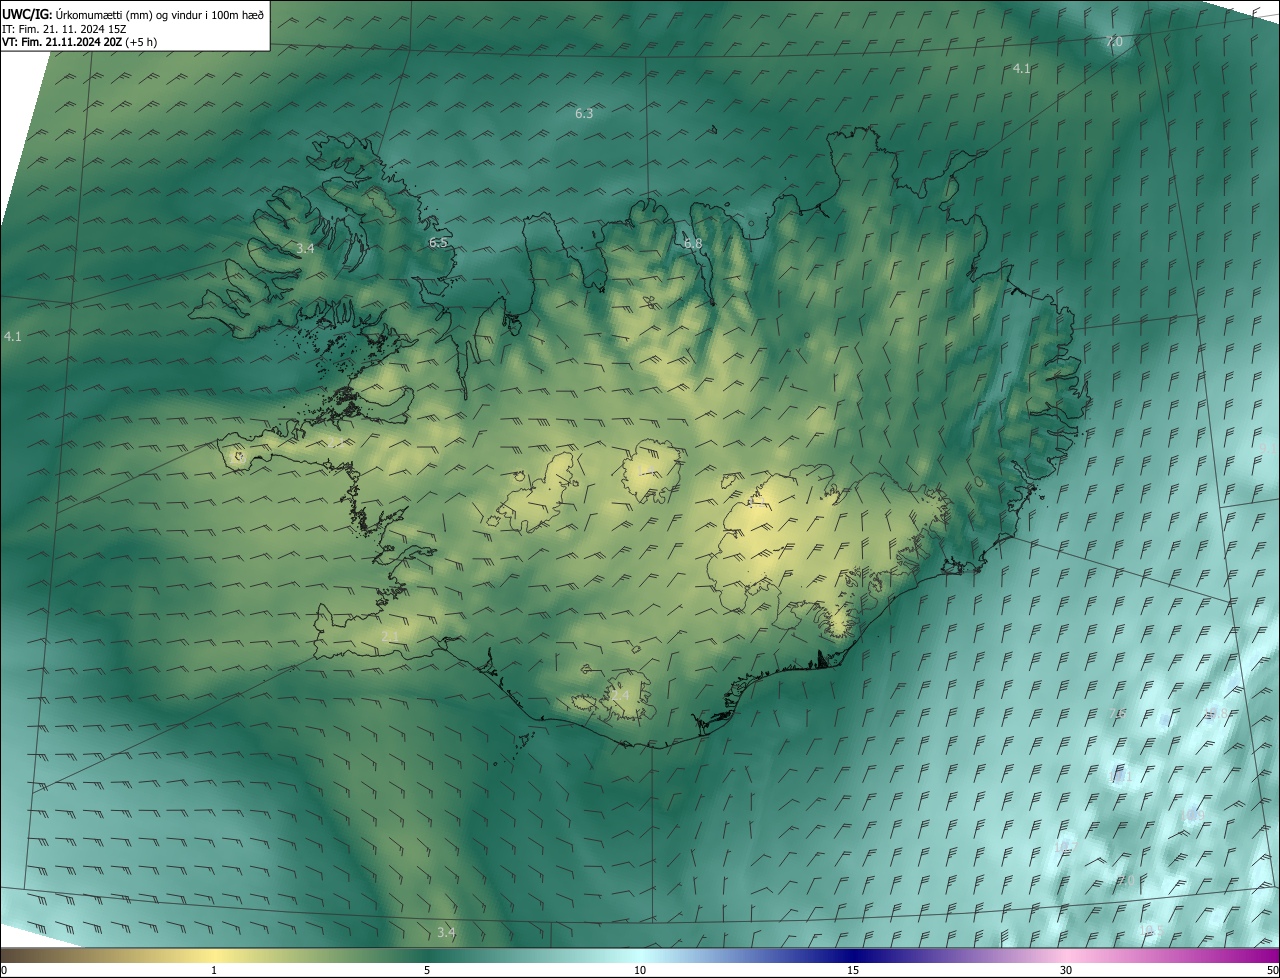Click the colorbar tick labeled 0
The image size is (1280, 978).
(x=4, y=970)
